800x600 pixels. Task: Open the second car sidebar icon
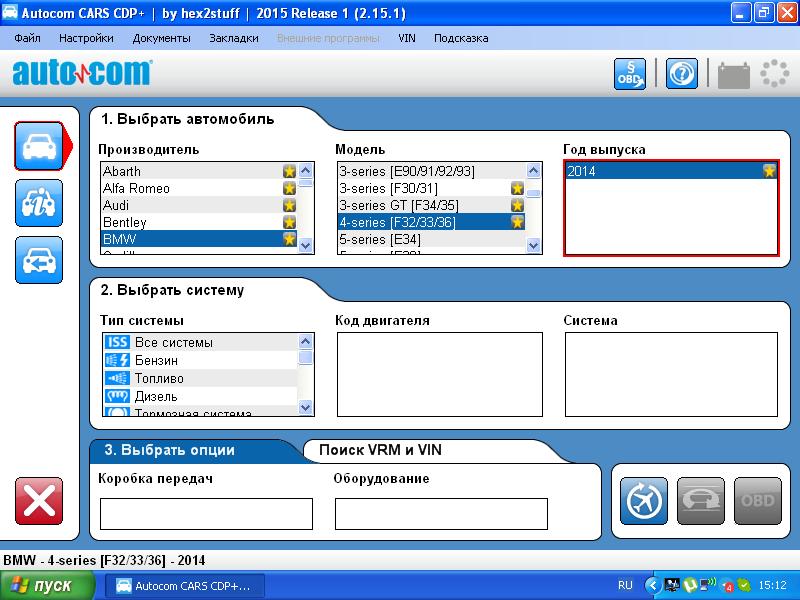[x=38, y=203]
